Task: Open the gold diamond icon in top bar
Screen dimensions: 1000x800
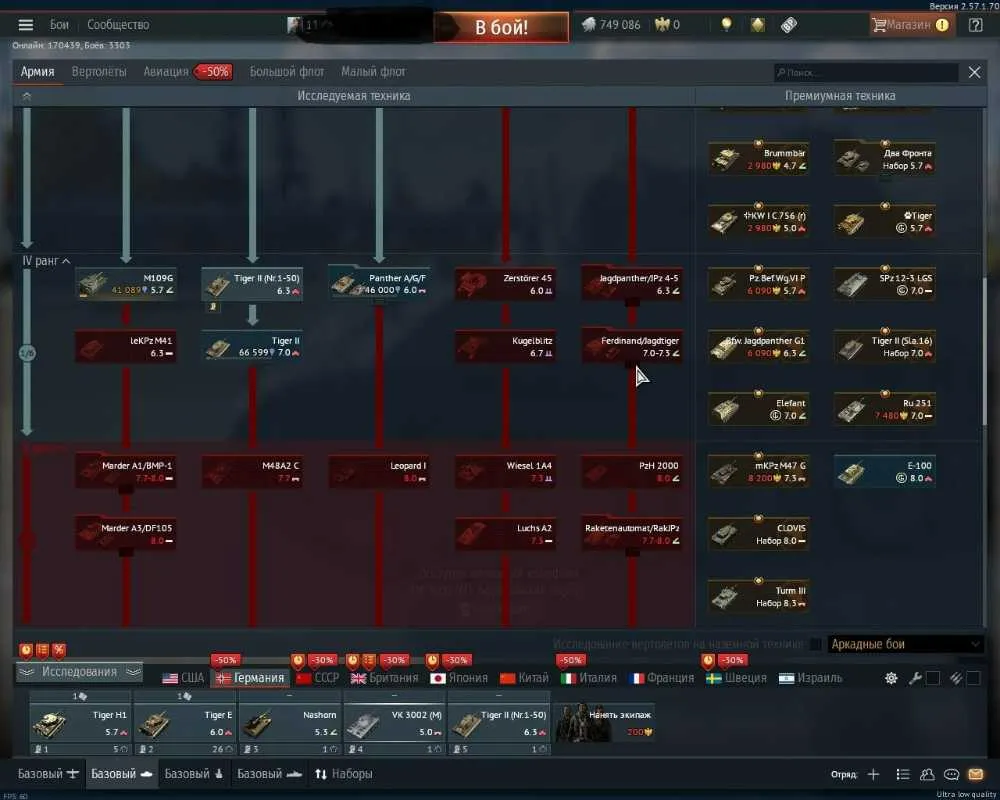Action: click(x=758, y=25)
